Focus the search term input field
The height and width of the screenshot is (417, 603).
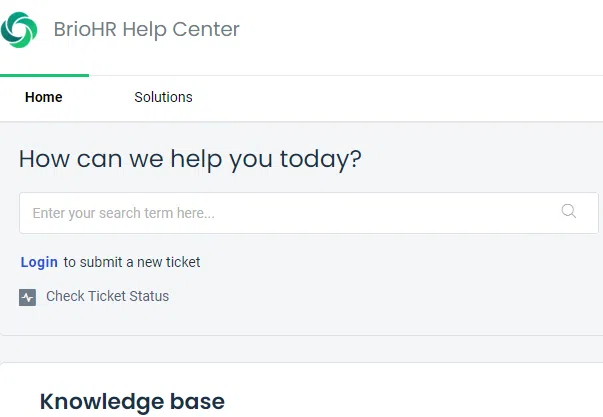[309, 213]
